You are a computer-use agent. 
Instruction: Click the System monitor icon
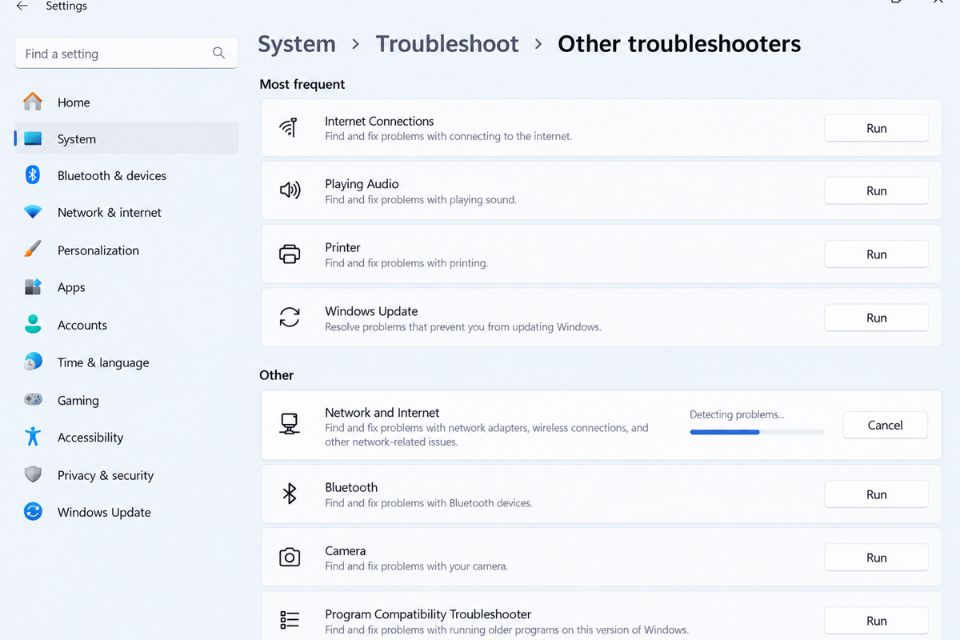pos(33,138)
